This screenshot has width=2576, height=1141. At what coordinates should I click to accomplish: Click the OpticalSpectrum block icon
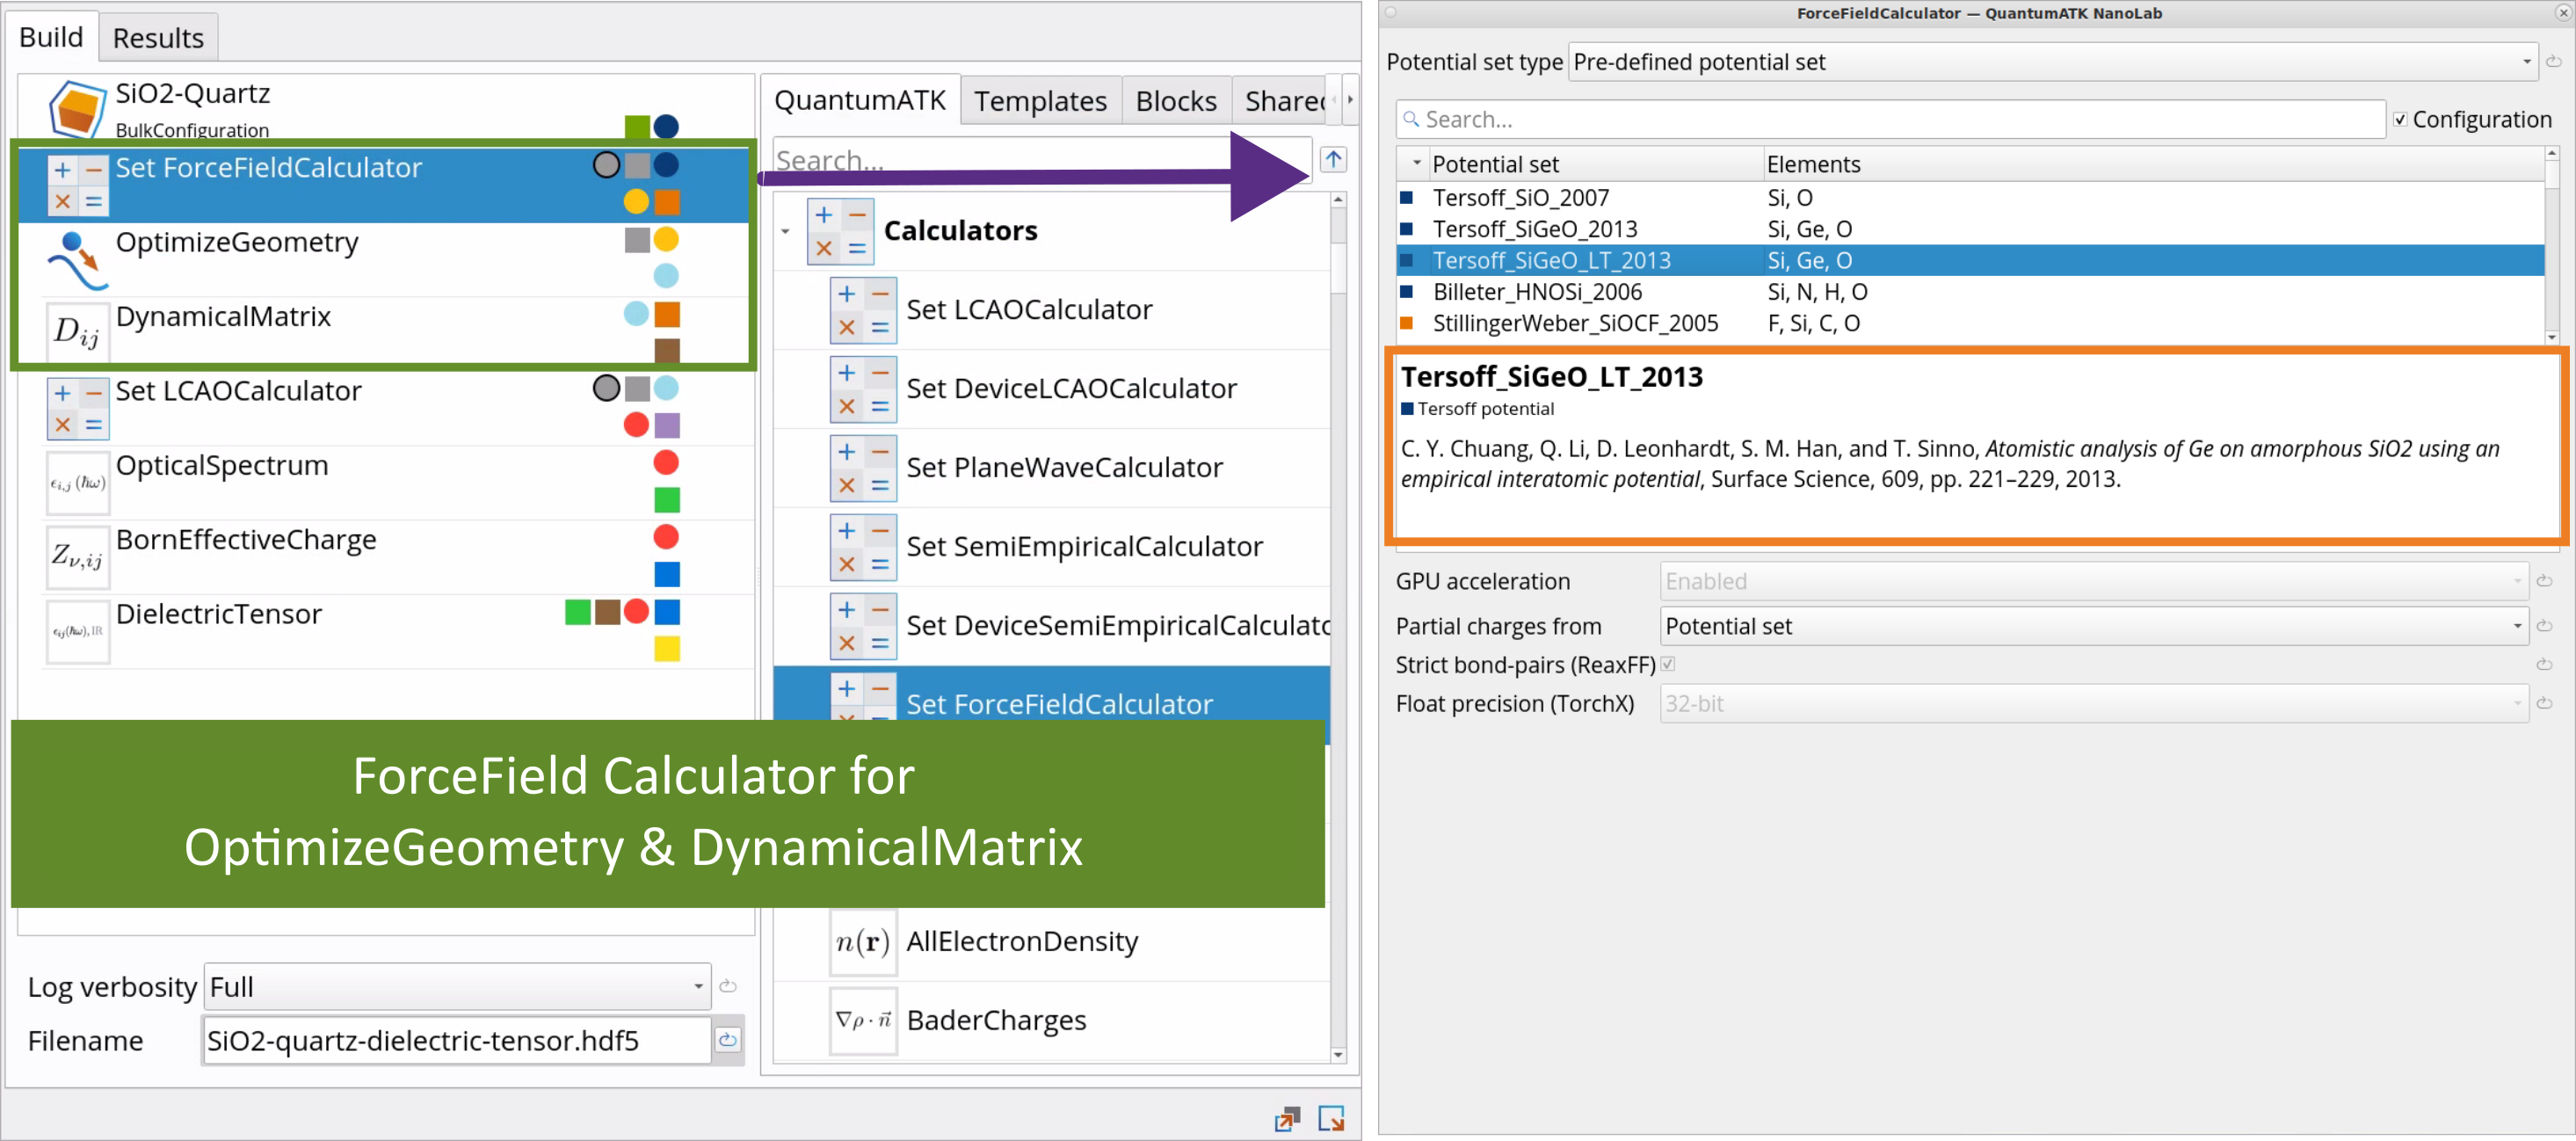click(77, 482)
